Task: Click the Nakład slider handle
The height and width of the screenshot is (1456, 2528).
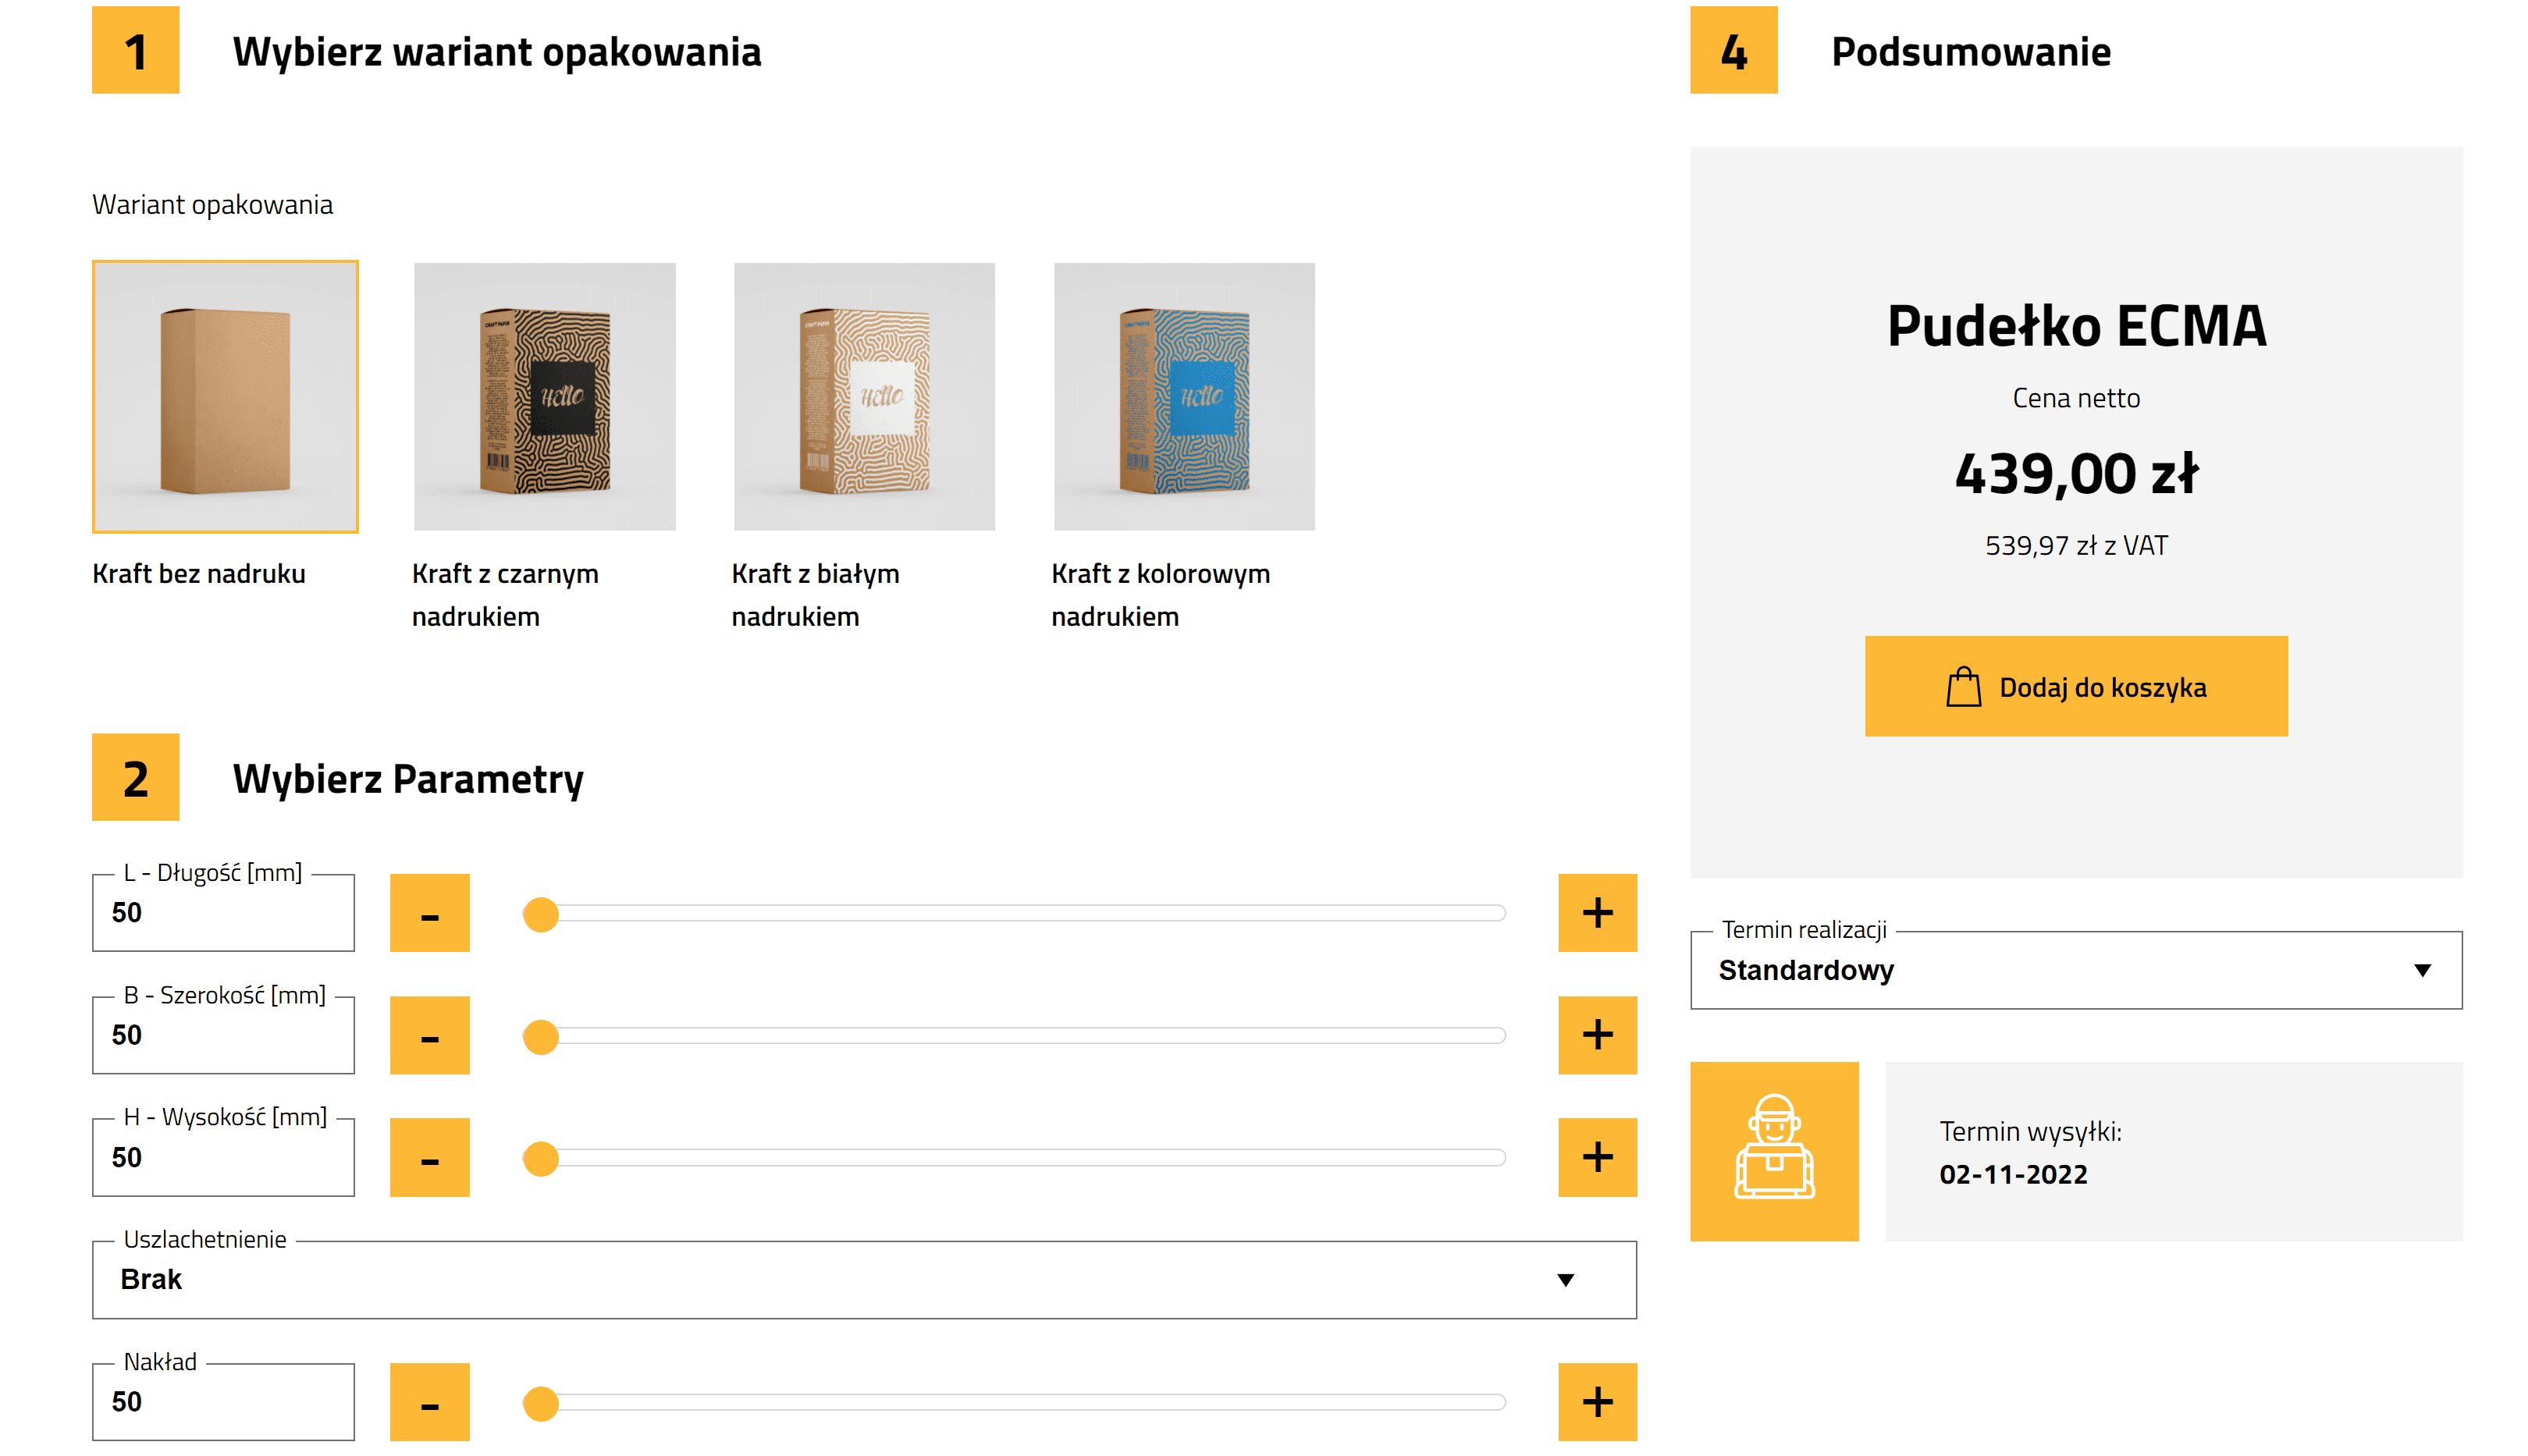Action: [541, 1403]
